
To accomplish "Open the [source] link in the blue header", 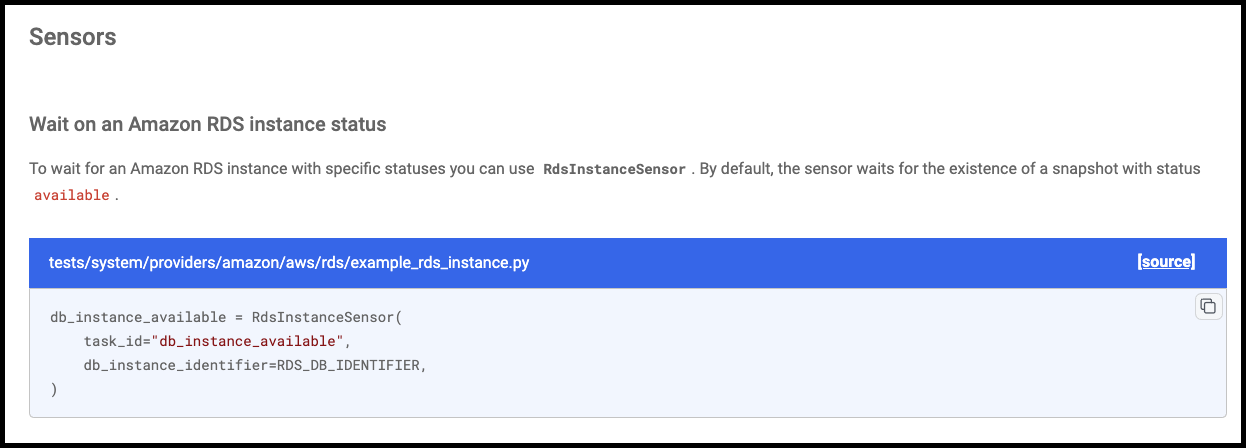I will pos(1166,262).
